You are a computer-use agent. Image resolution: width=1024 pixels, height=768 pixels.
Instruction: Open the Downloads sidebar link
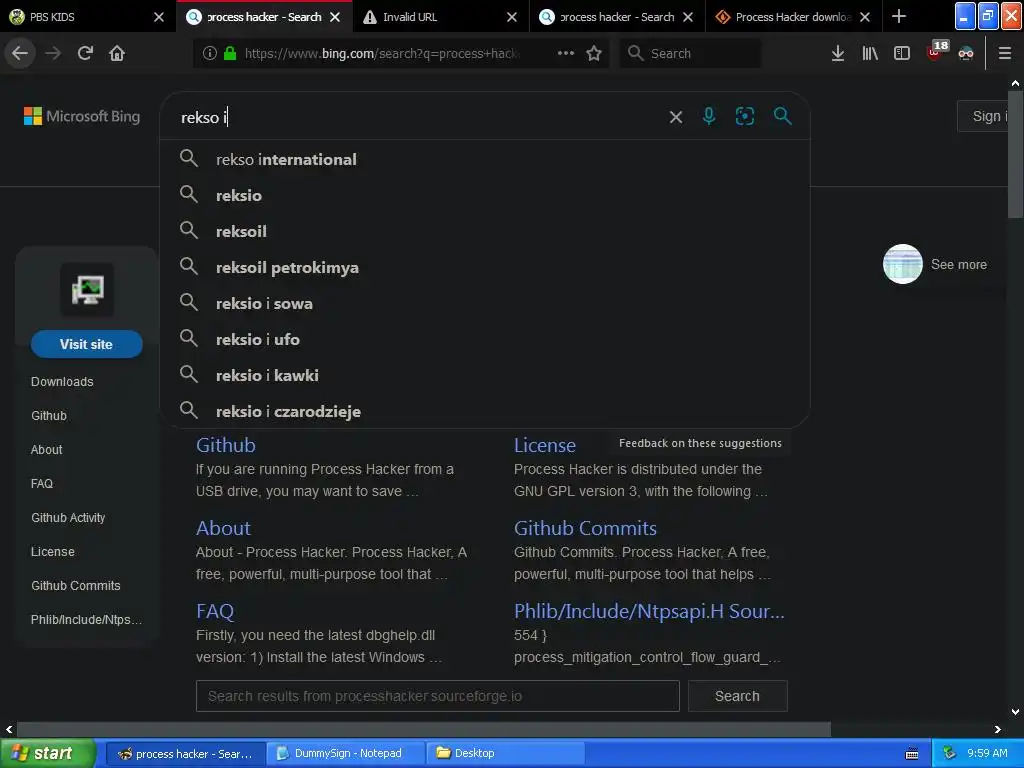pyautogui.click(x=62, y=381)
